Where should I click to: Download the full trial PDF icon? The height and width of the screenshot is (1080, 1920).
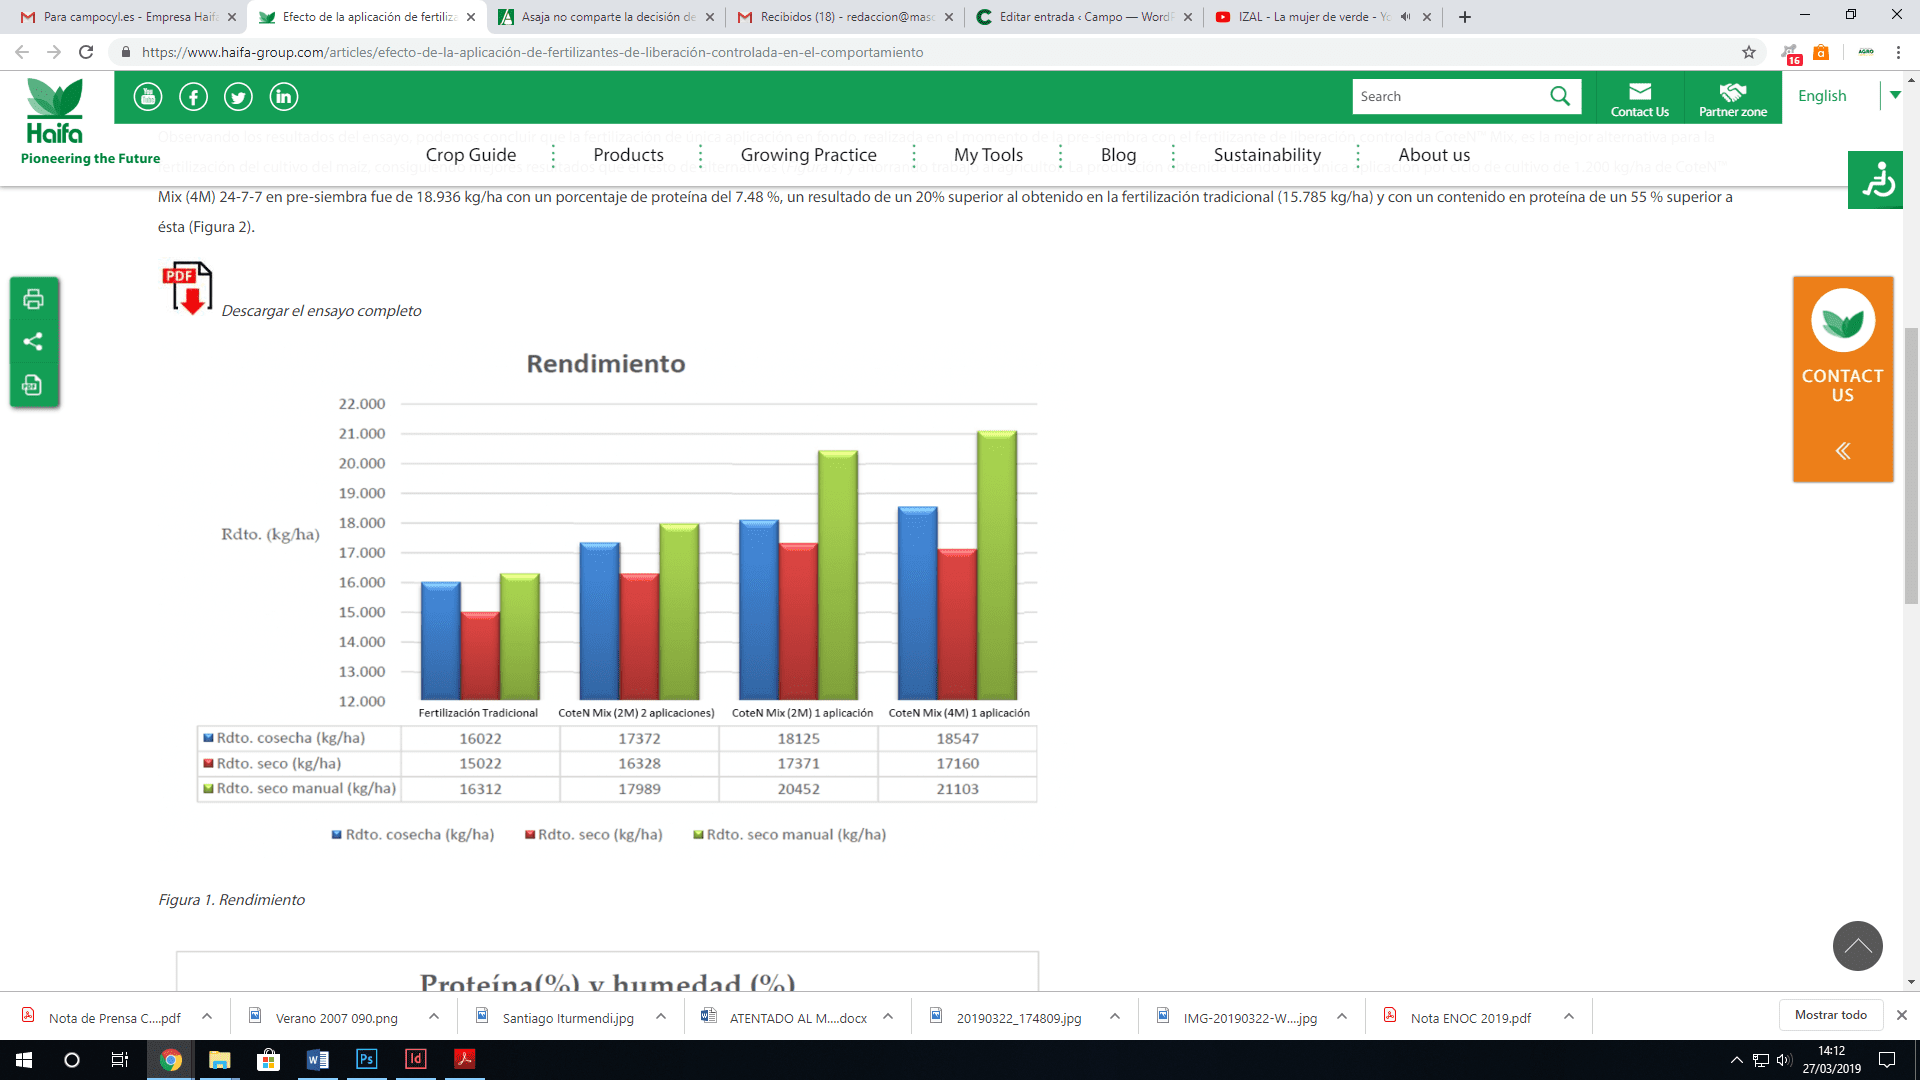pyautogui.click(x=187, y=288)
